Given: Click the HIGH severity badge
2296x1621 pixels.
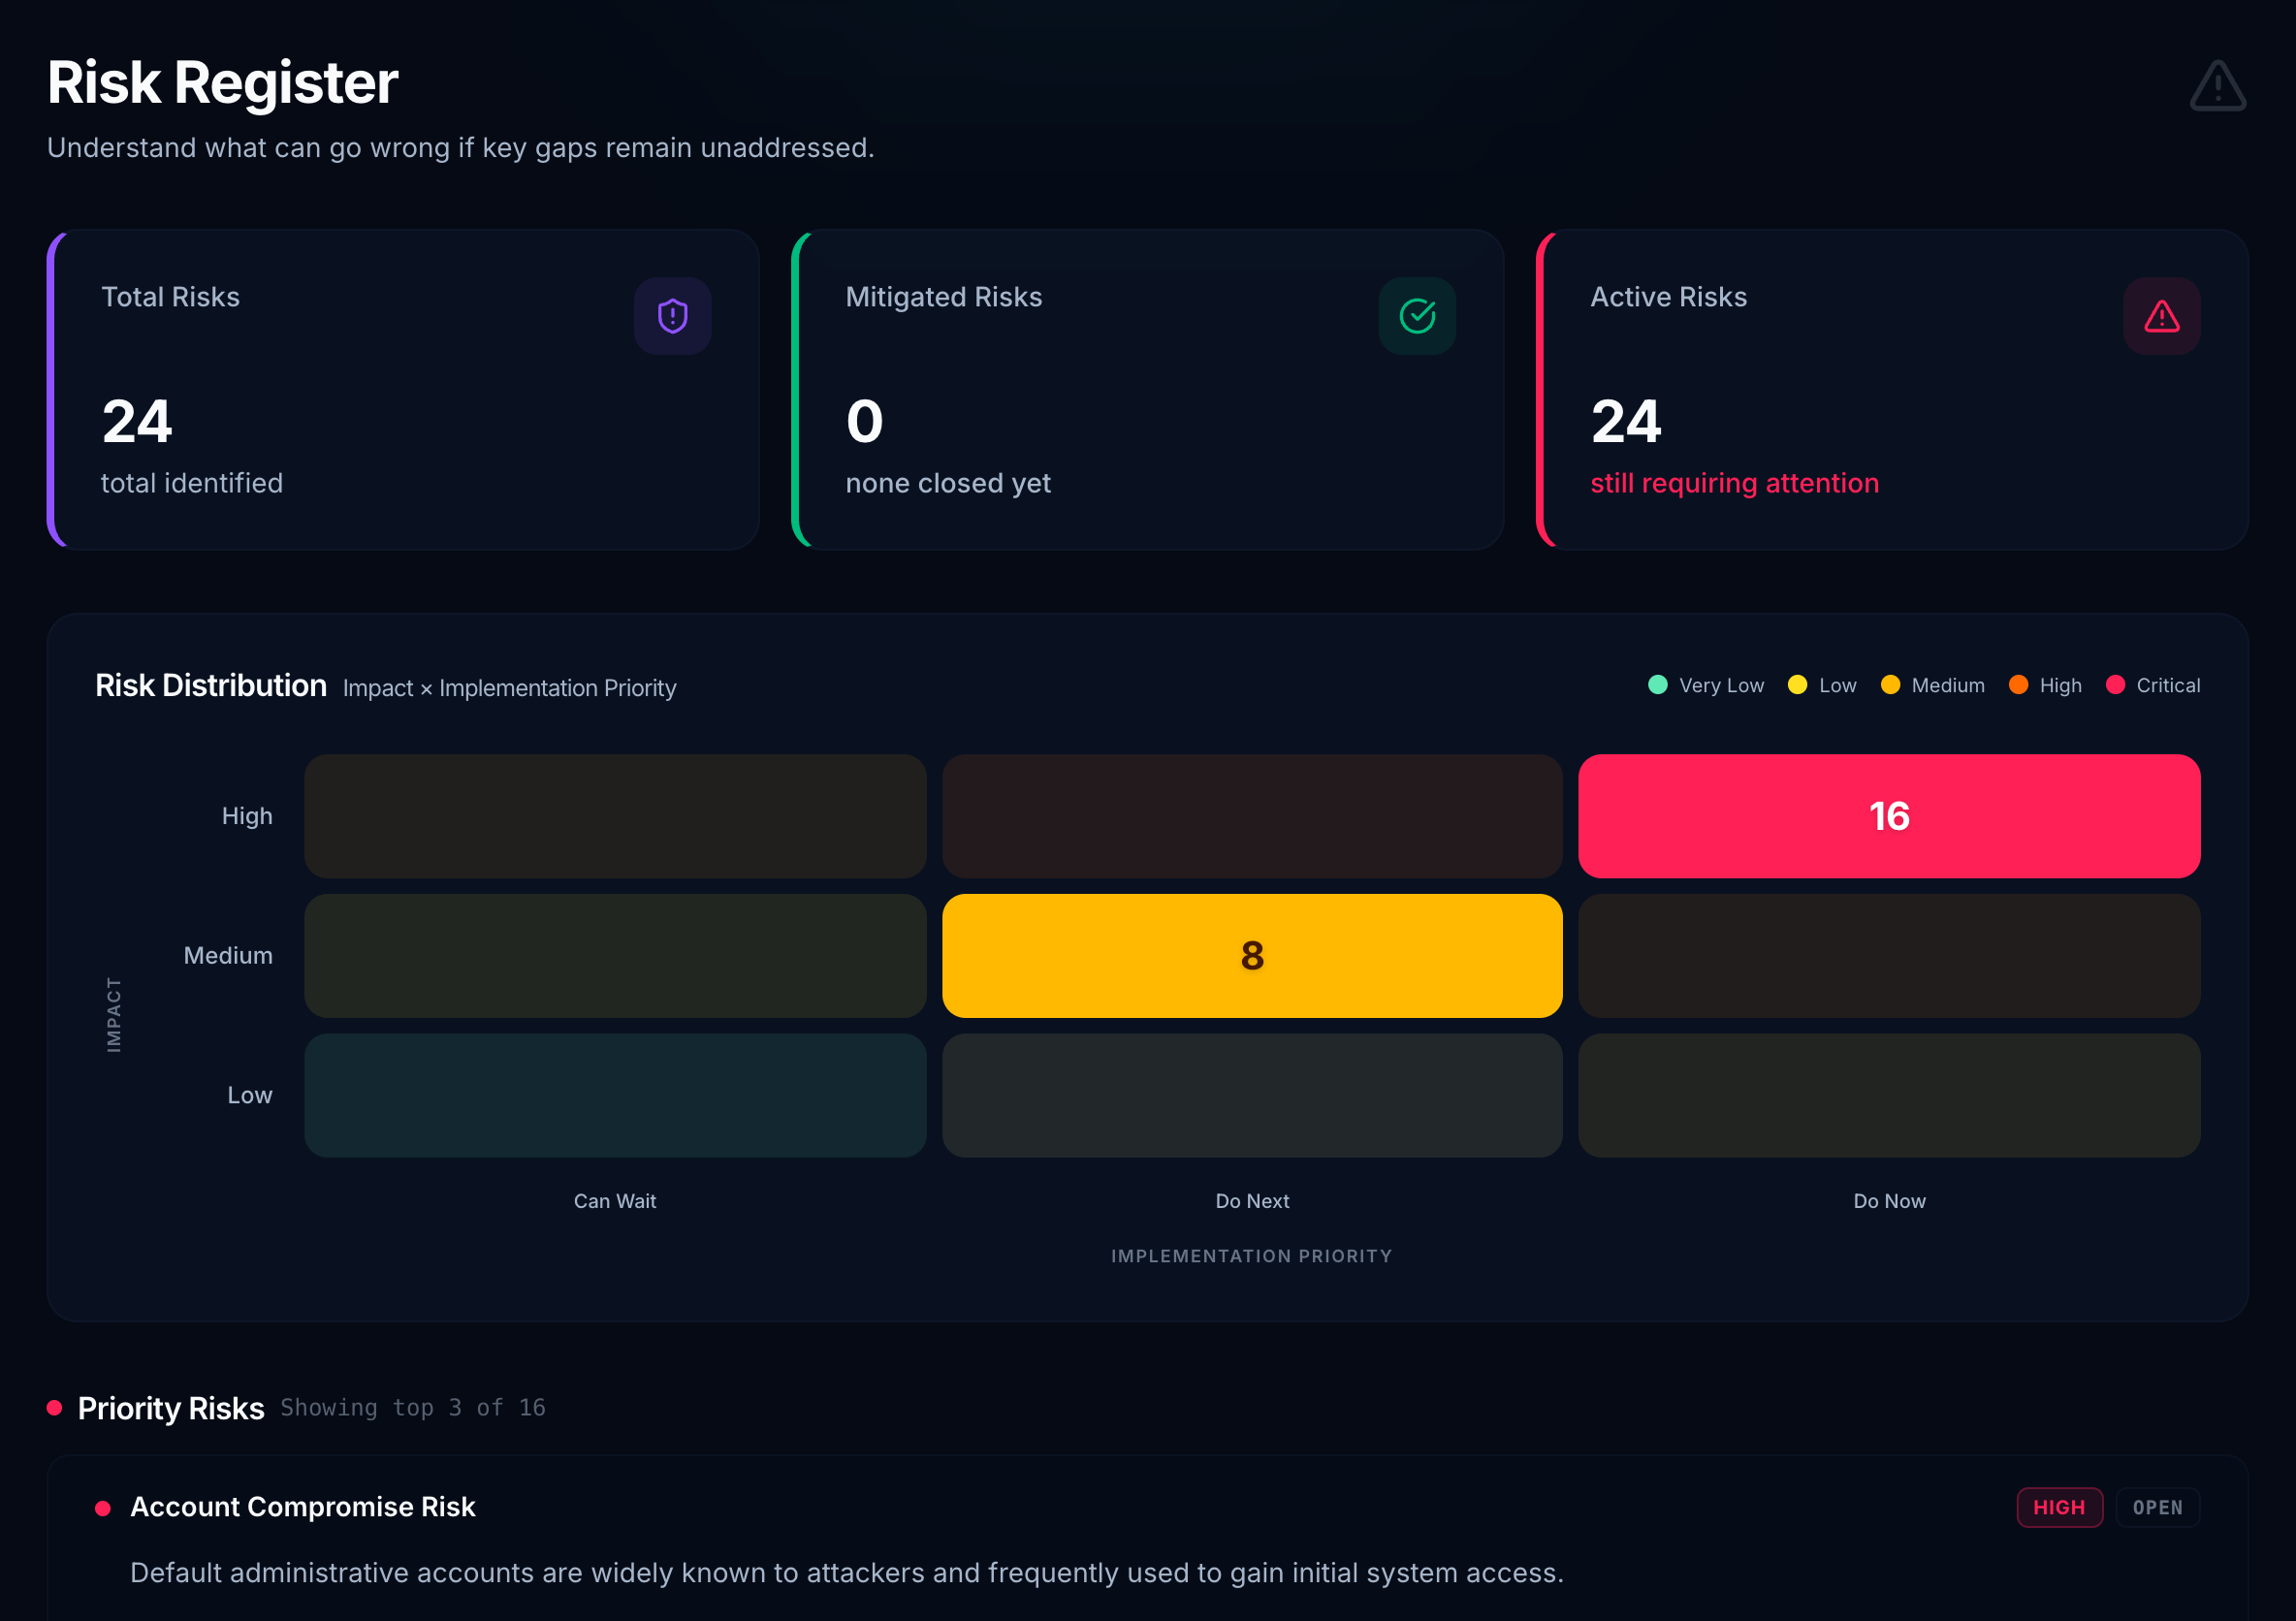Looking at the screenshot, I should point(2059,1507).
